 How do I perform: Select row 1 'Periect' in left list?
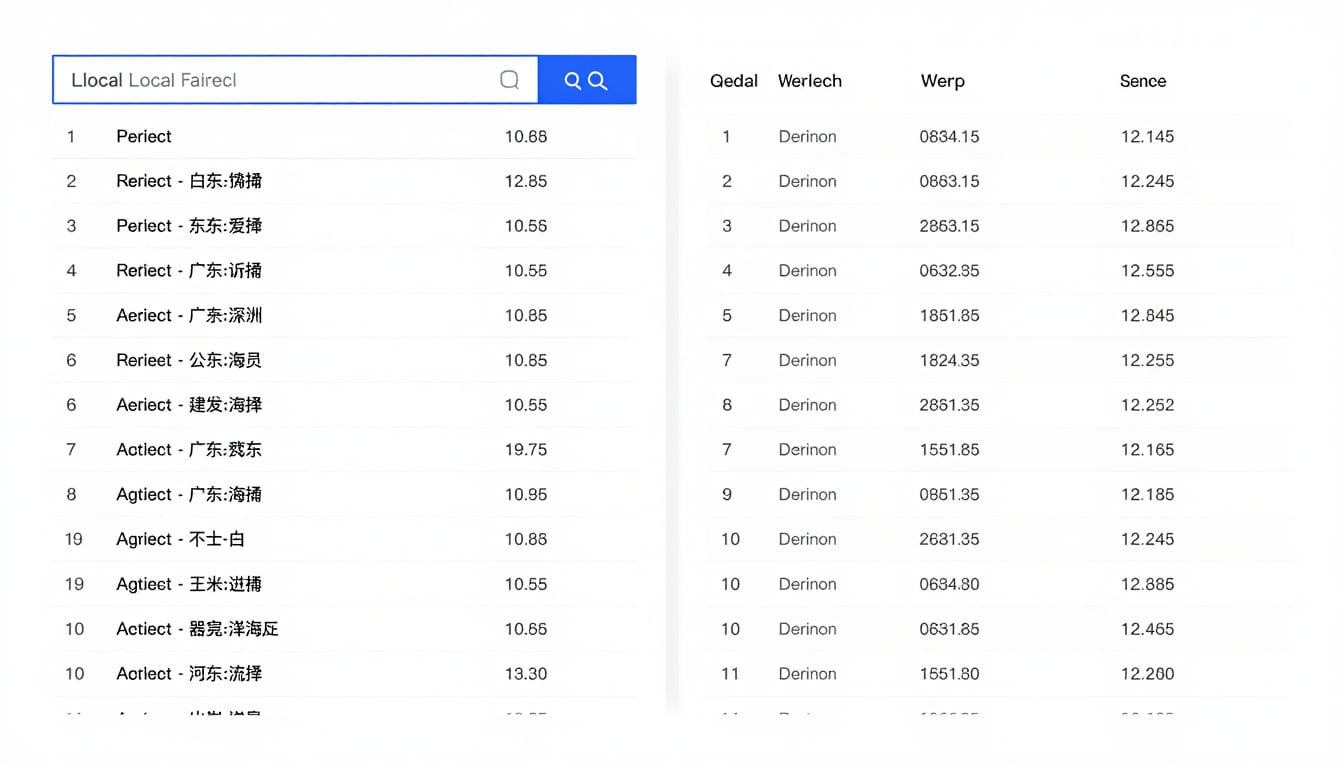click(344, 136)
